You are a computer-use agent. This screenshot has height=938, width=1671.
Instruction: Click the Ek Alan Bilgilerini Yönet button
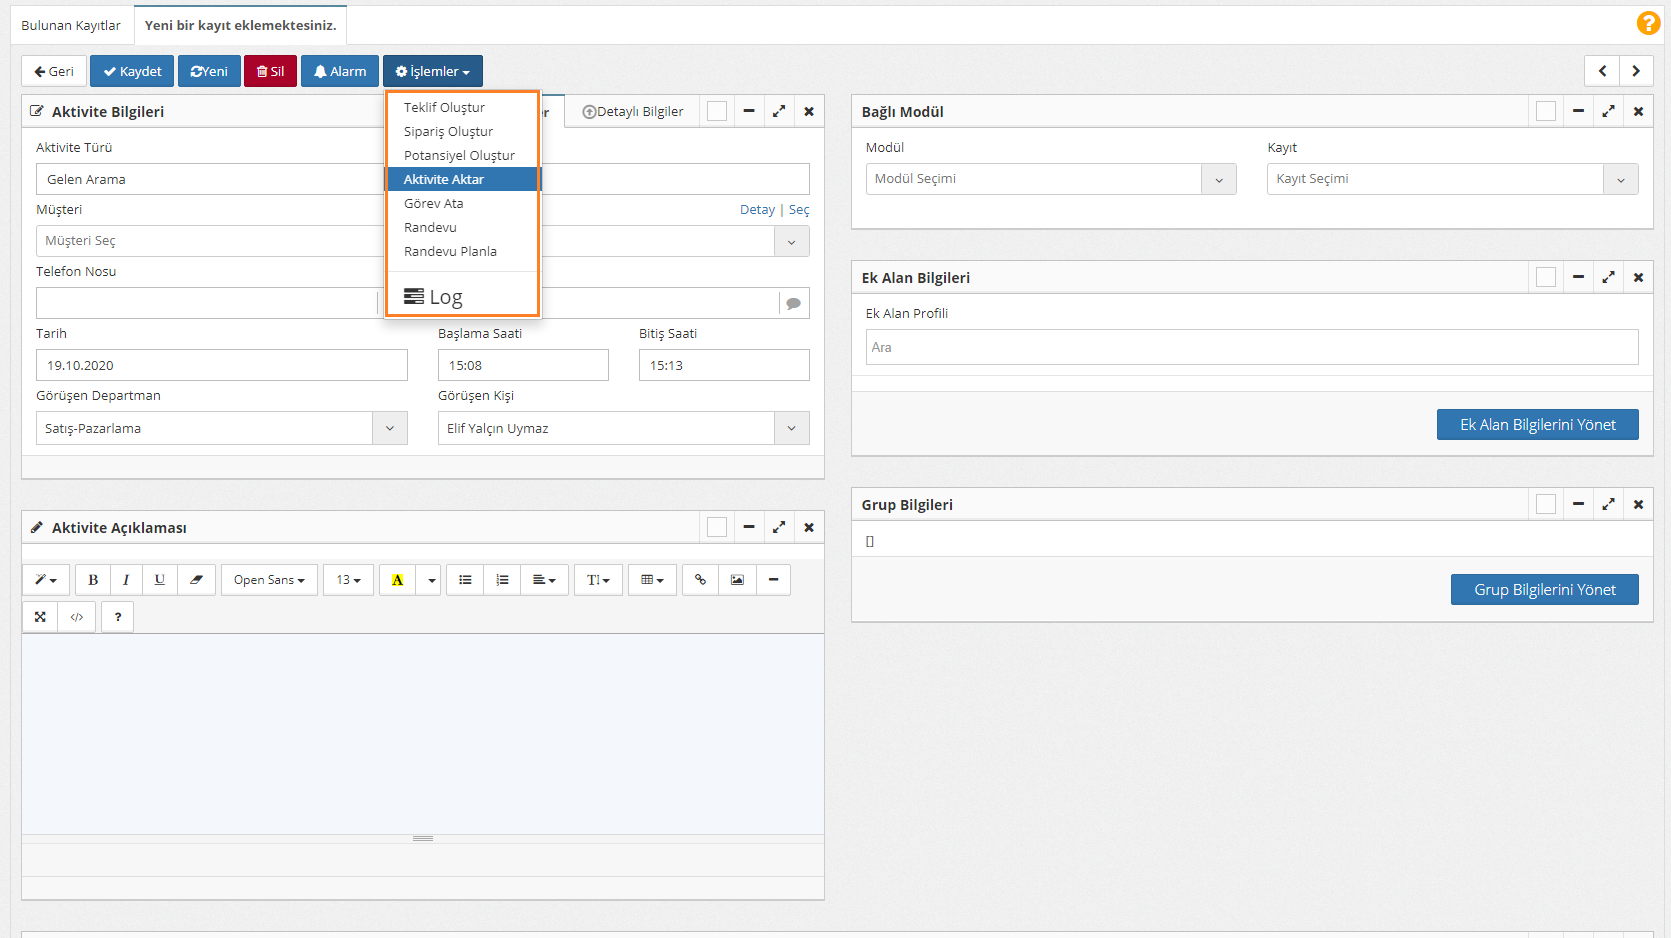coord(1537,425)
